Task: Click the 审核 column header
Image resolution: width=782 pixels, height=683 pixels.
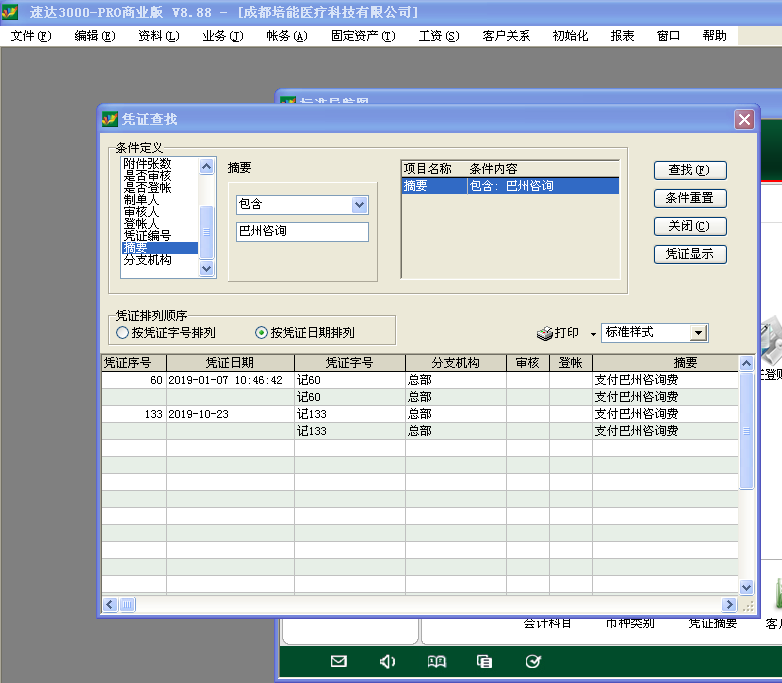Action: click(528, 363)
